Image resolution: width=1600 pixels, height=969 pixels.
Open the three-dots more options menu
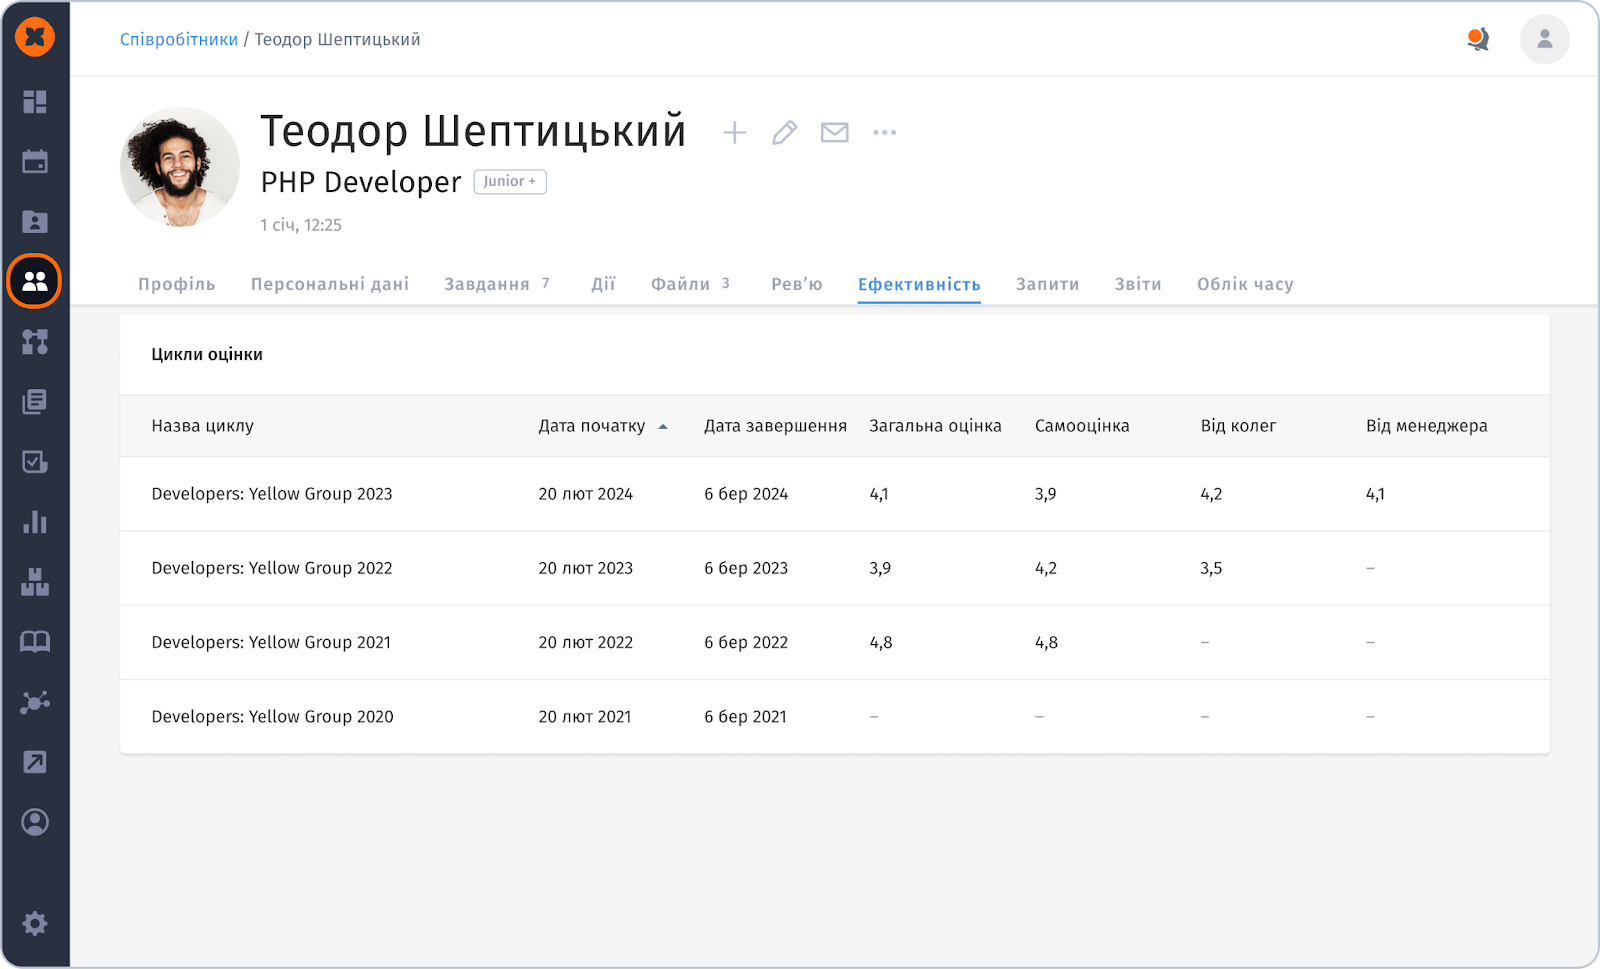884,133
